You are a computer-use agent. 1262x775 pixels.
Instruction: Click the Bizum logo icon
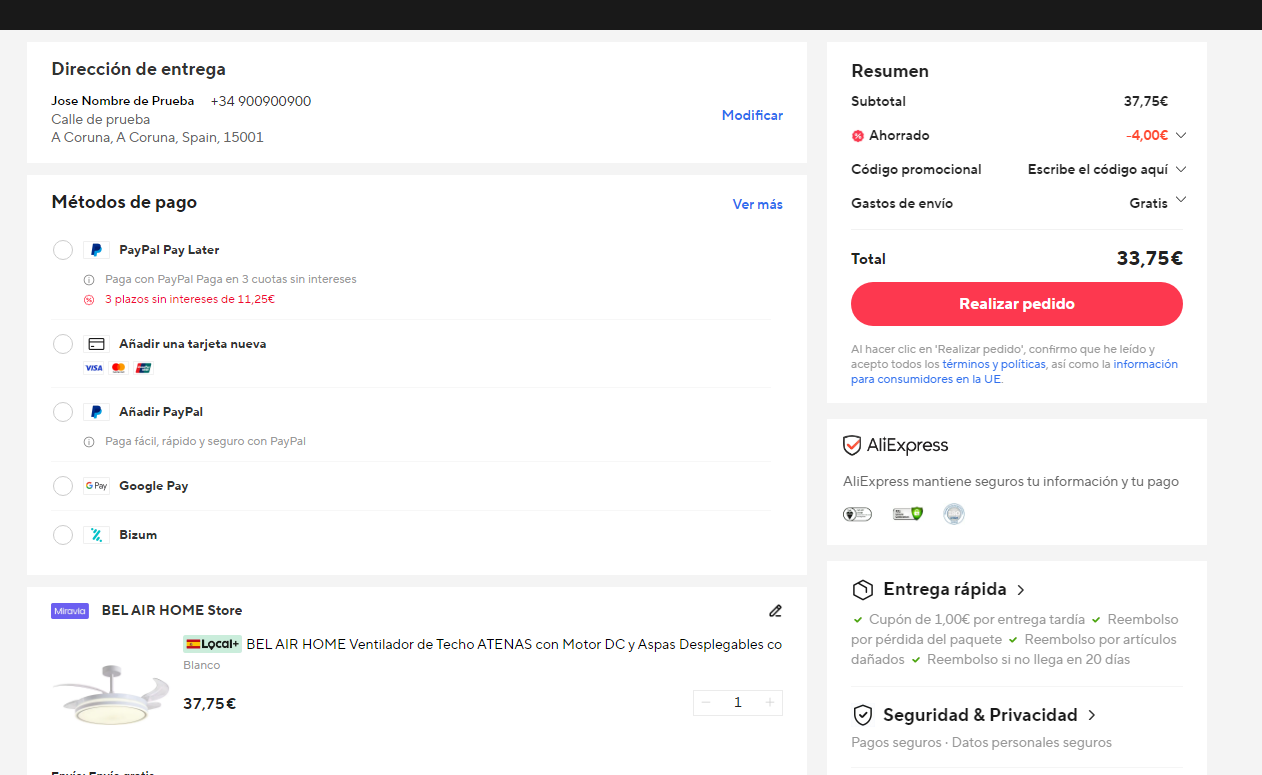tap(96, 535)
